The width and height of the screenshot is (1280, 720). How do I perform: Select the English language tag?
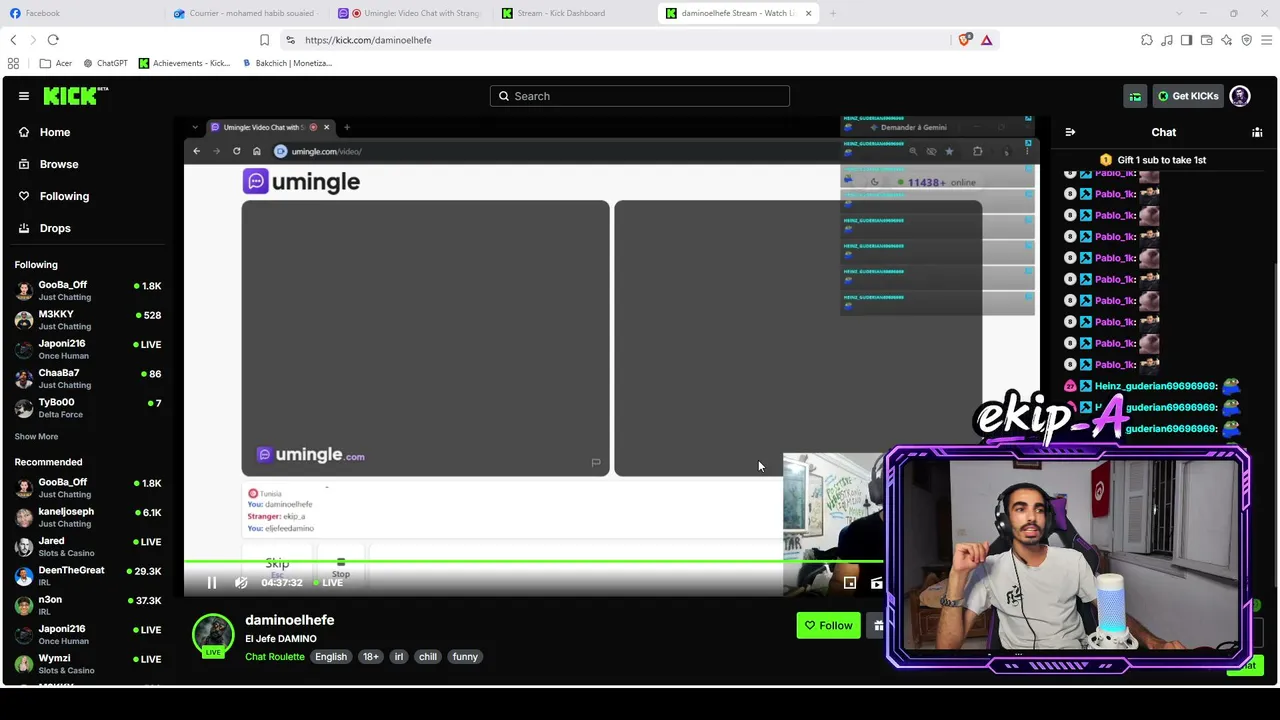click(331, 657)
